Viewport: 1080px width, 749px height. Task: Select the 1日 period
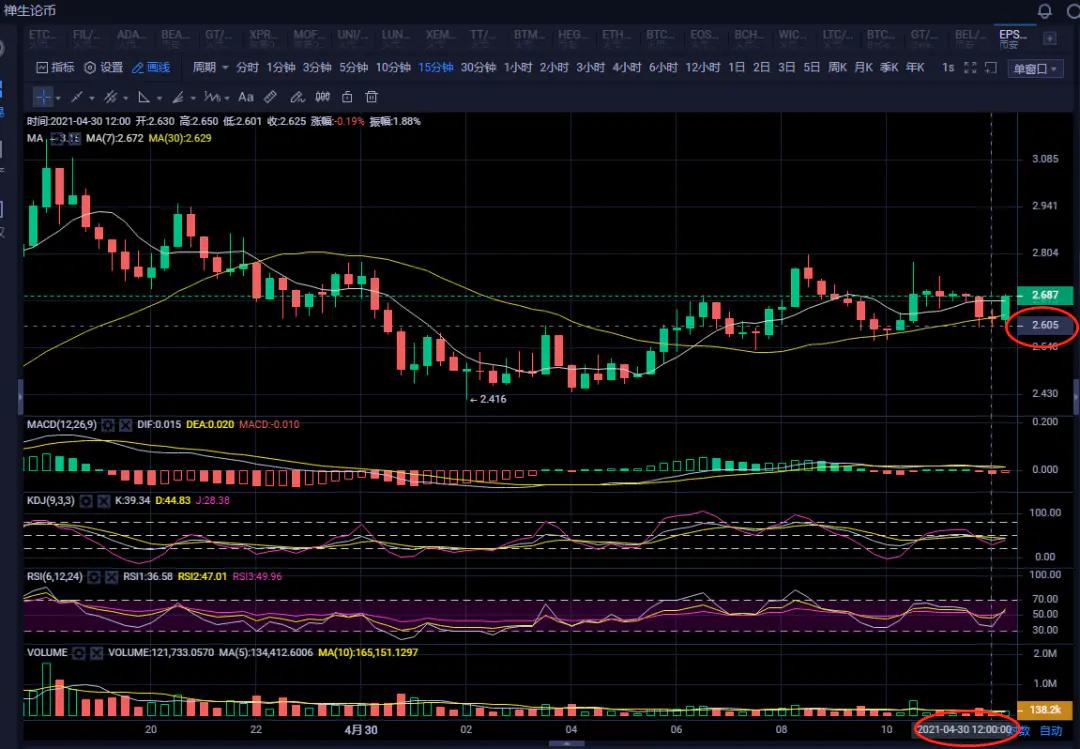point(737,68)
